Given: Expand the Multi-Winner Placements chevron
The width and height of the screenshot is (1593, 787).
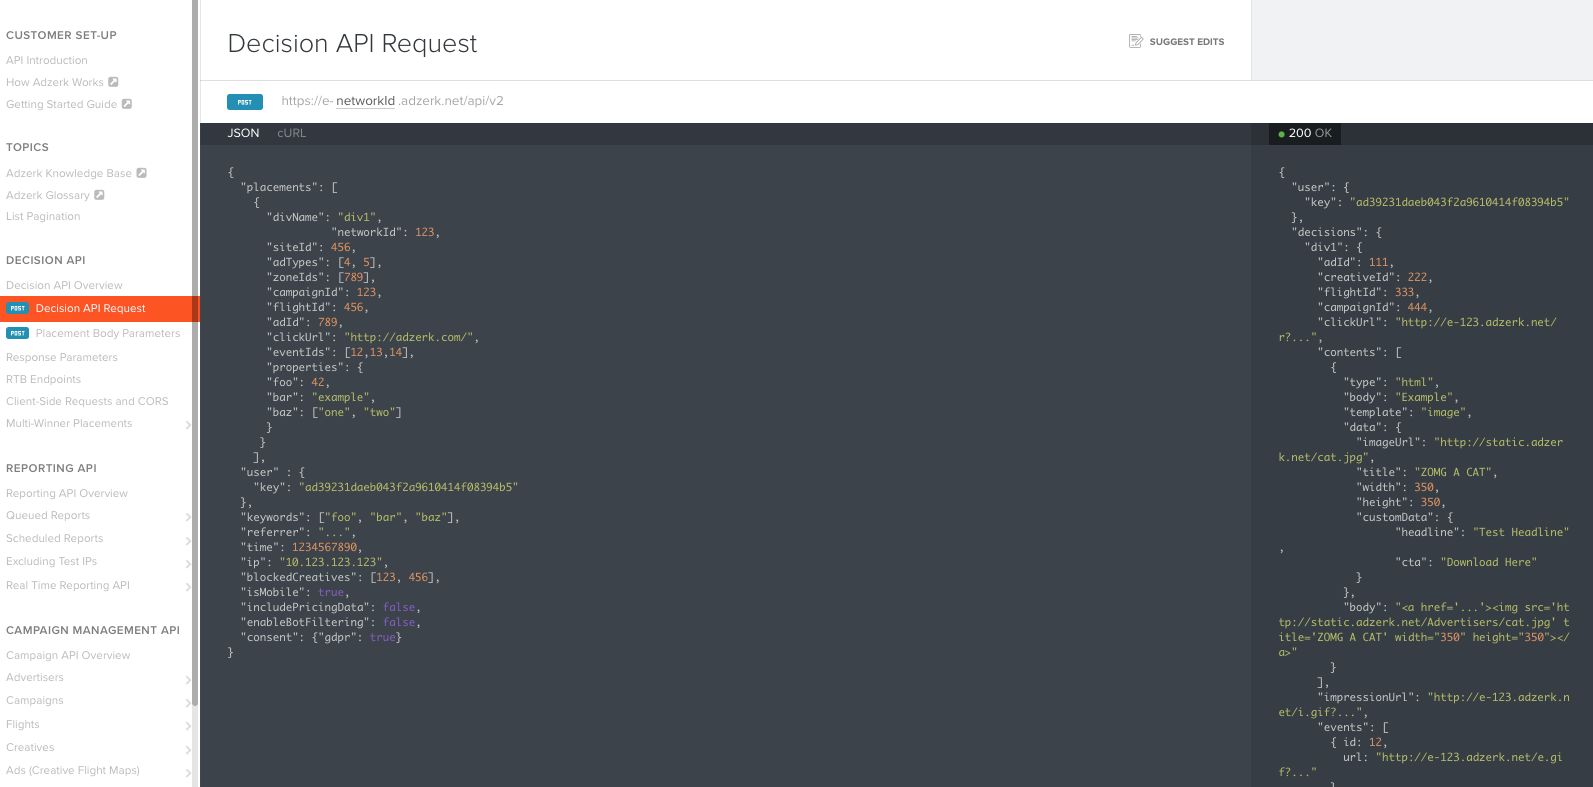Looking at the screenshot, I should [x=188, y=424].
